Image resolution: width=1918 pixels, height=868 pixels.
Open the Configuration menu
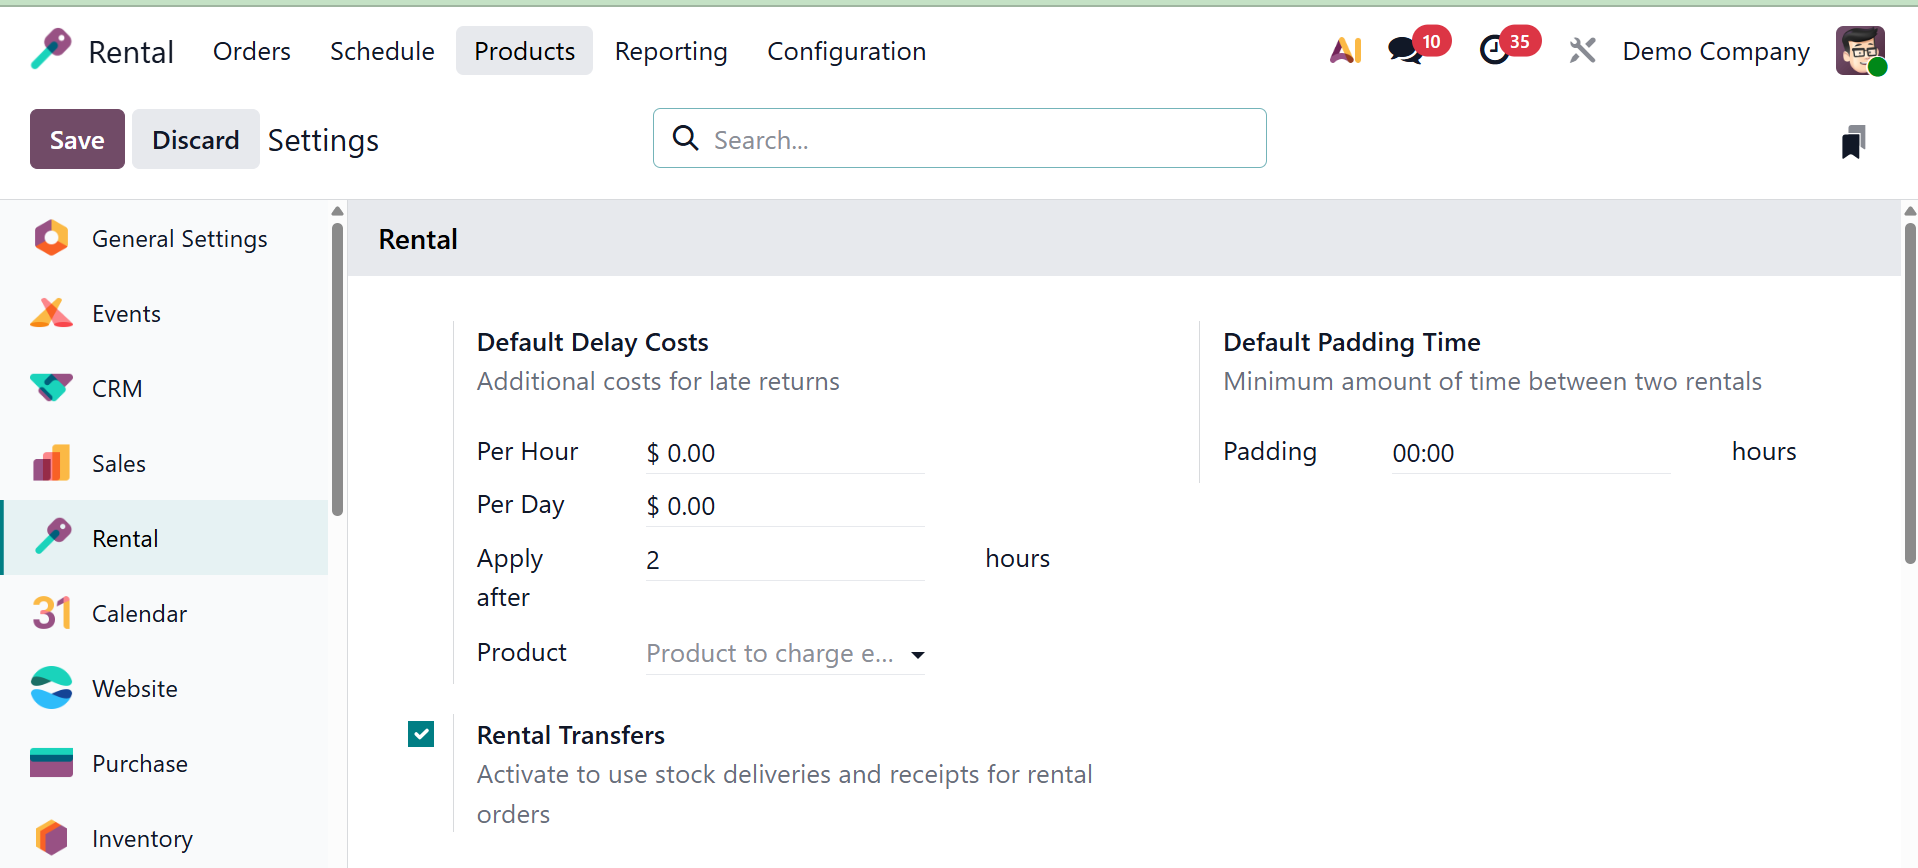coord(846,51)
